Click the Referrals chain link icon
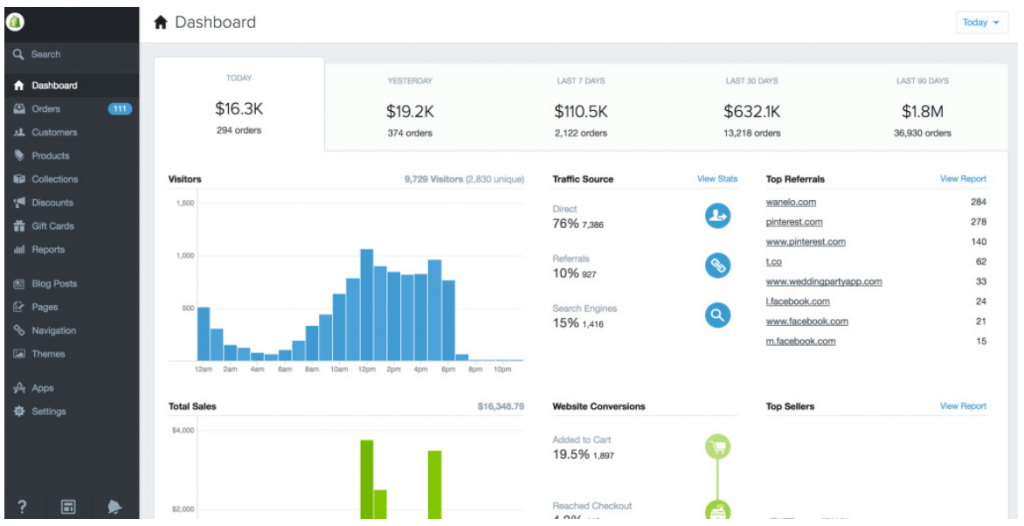1024x526 pixels. tap(717, 264)
